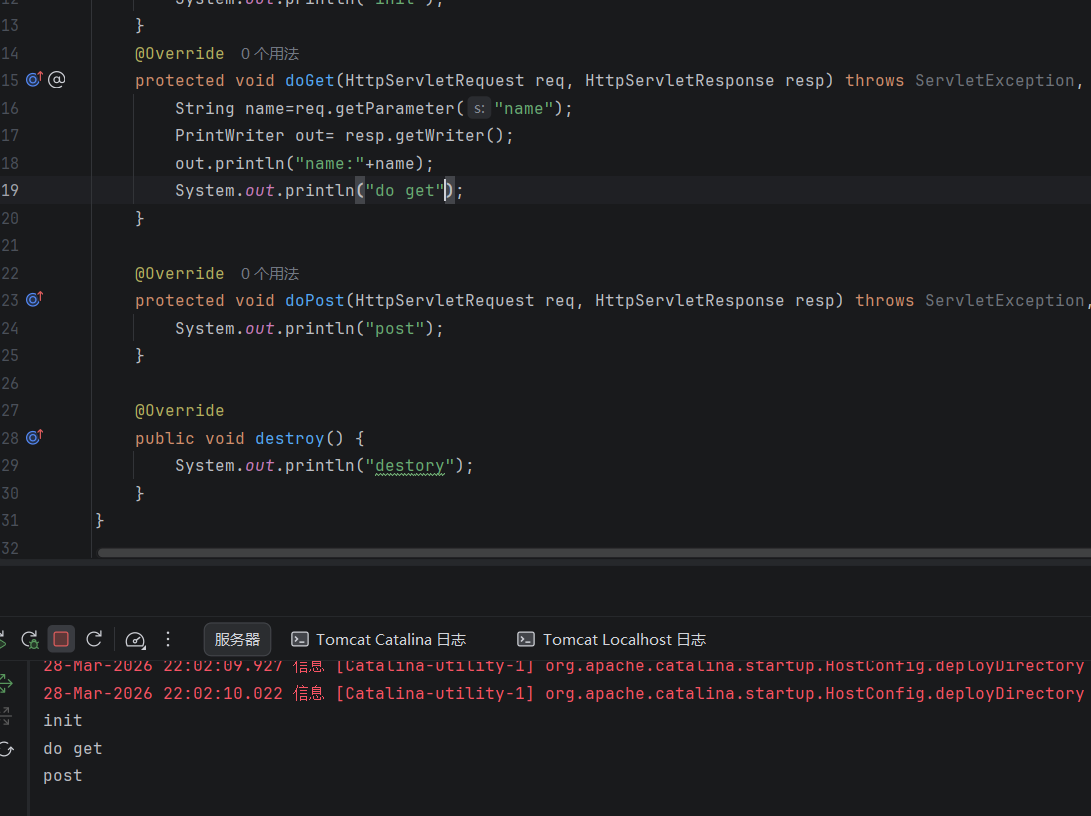Screen dimensions: 1091x816
Task: Click the misspelled "destory" string literal
Action: pyautogui.click(x=410, y=465)
